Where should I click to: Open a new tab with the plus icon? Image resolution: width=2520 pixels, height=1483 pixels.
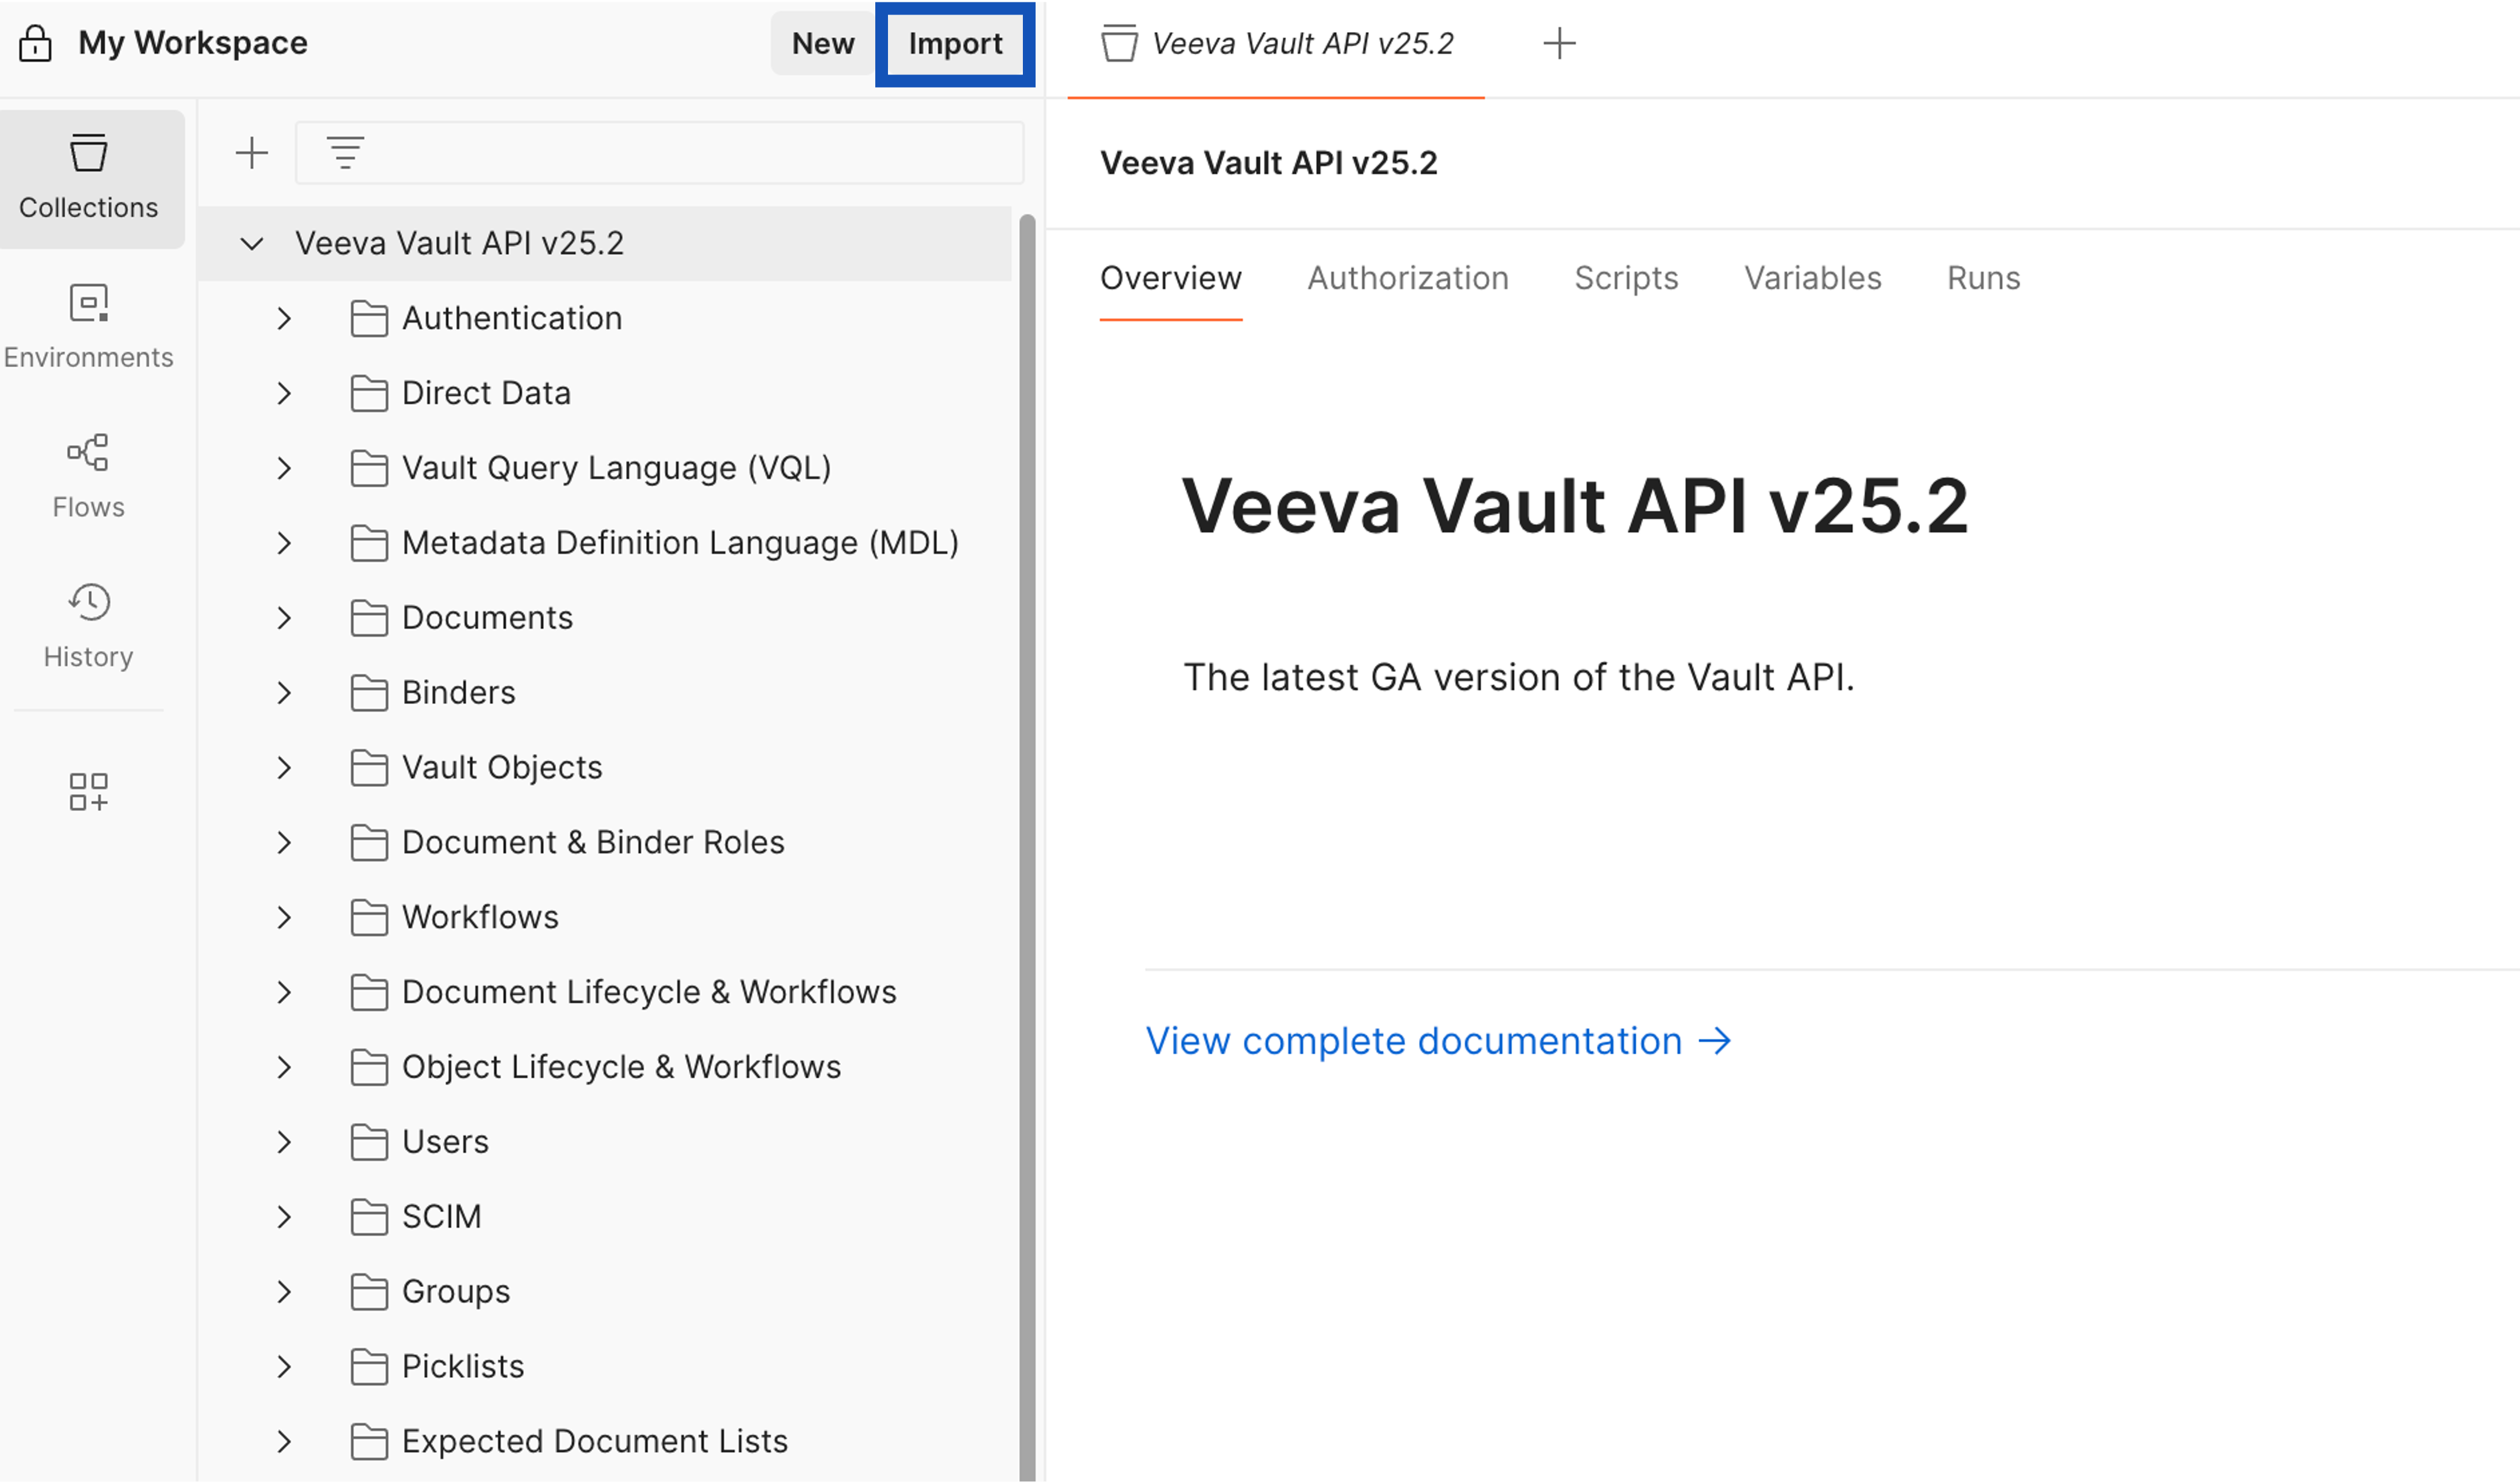pyautogui.click(x=1559, y=43)
